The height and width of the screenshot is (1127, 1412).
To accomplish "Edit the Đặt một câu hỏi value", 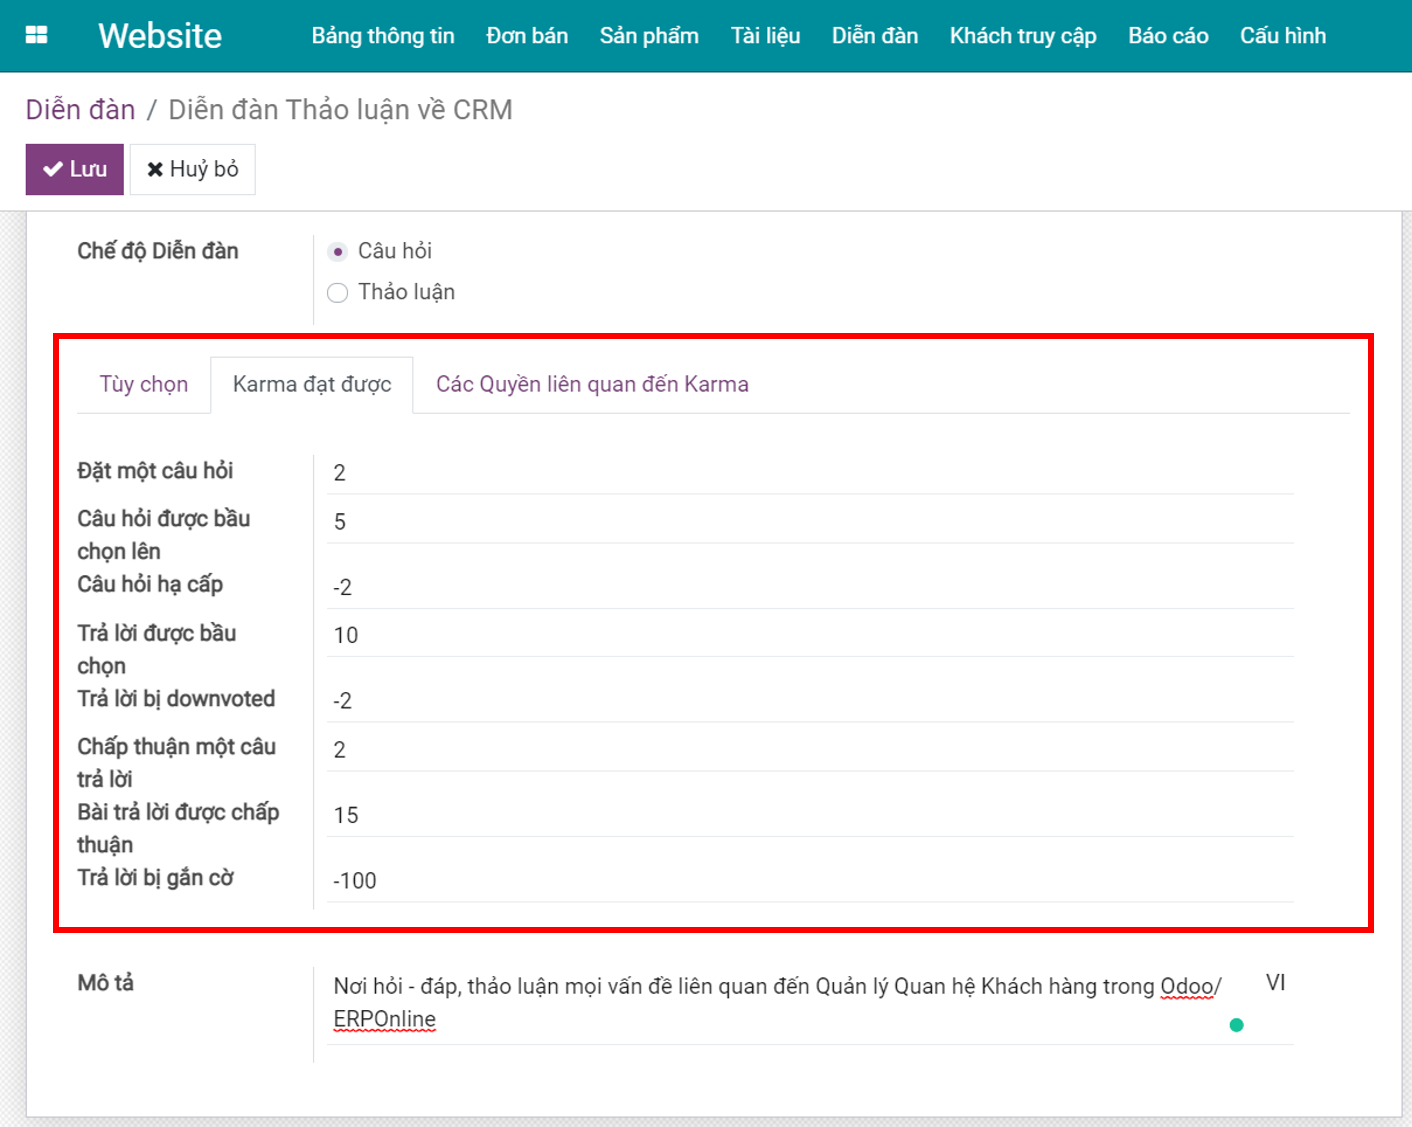I will 810,472.
